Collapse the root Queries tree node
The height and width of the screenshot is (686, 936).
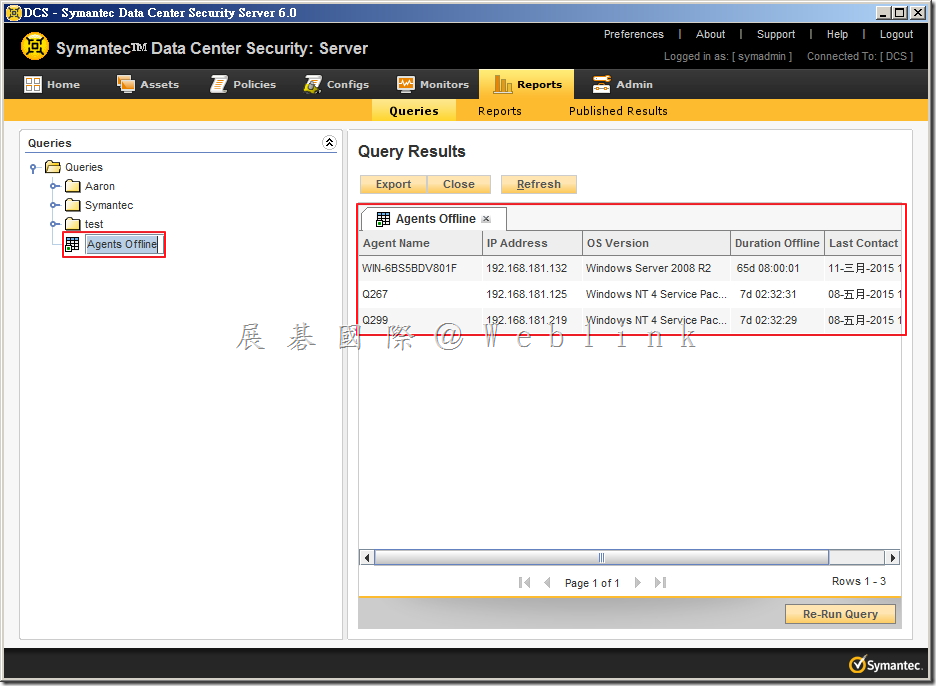tap(33, 168)
